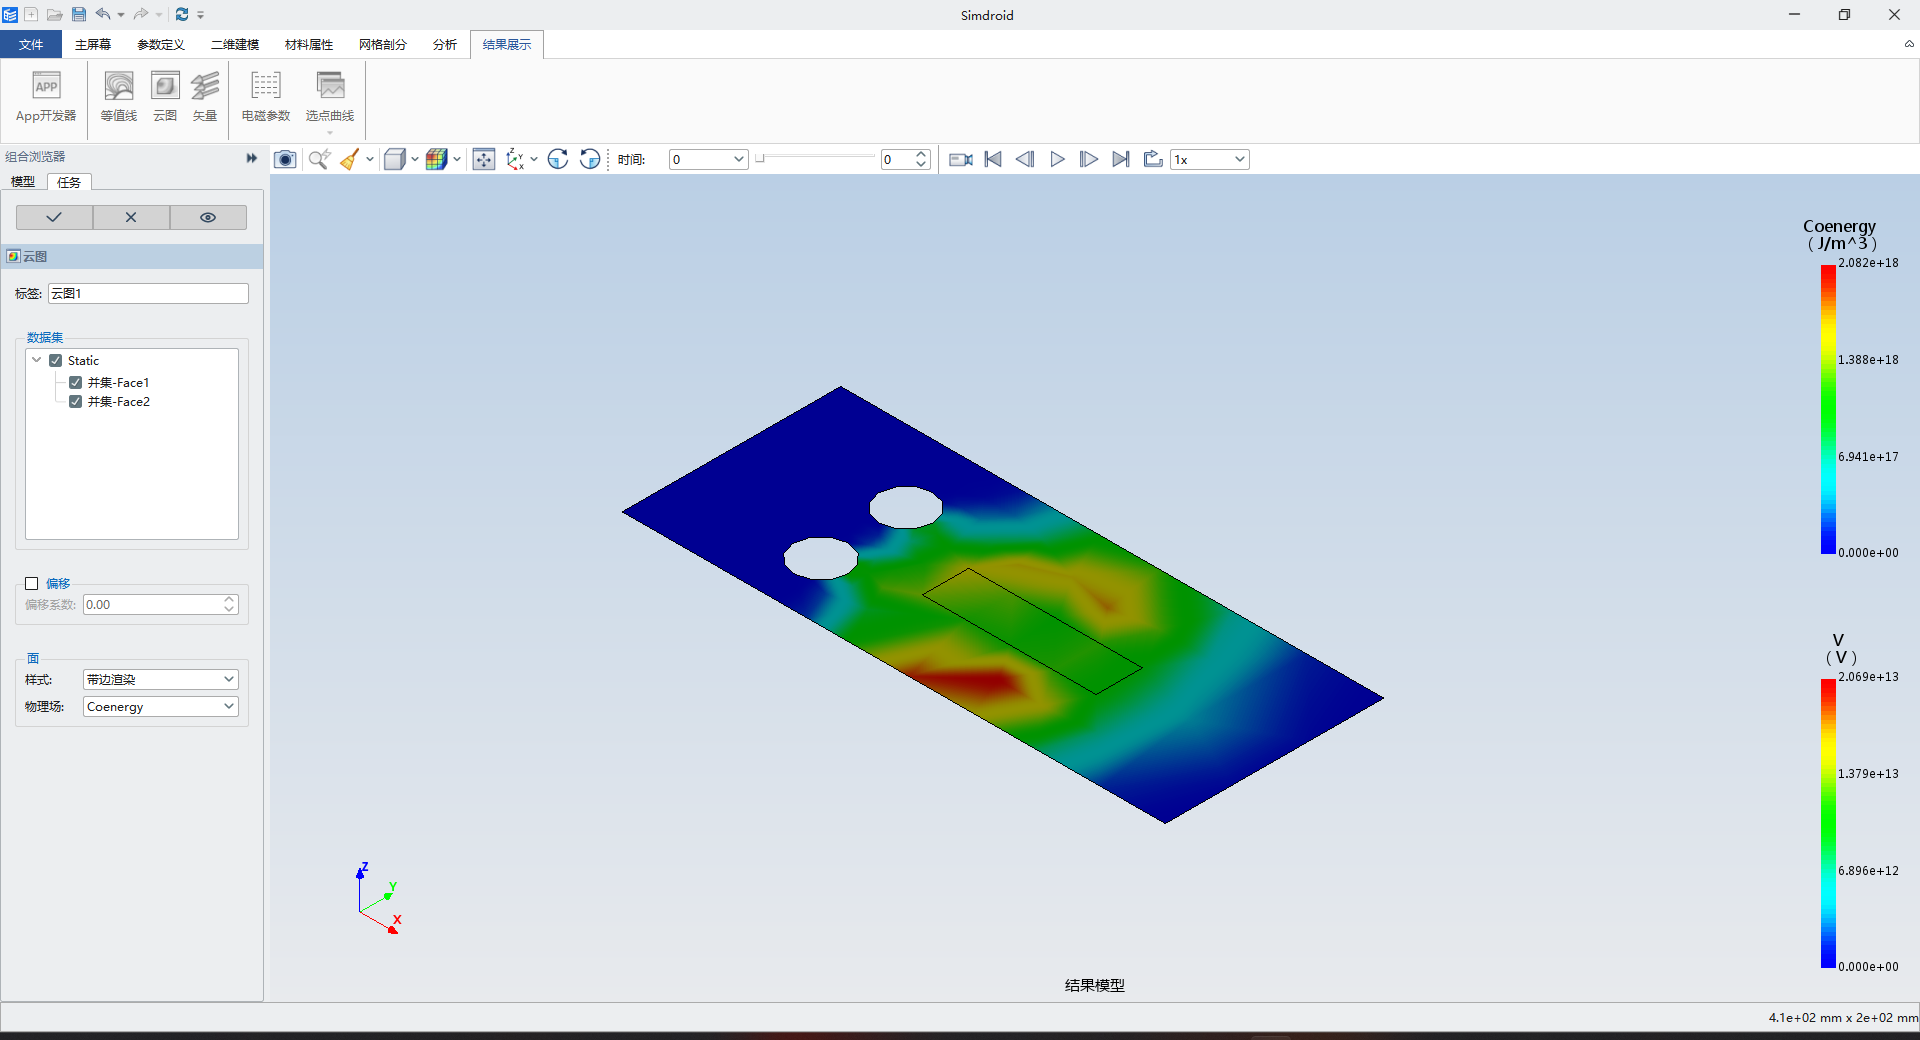This screenshot has width=1920, height=1040.
Task: Open the 电磁参数 electromagnetic parameters tool
Action: (266, 97)
